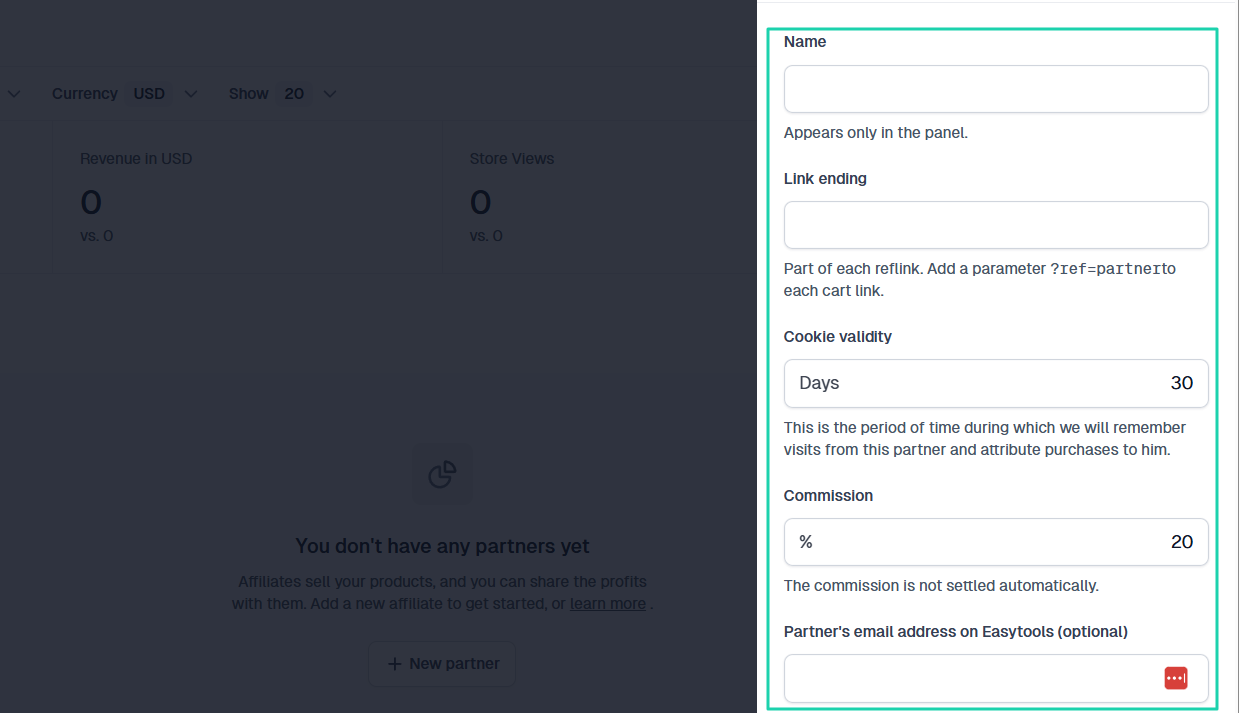Focus the Name input field
This screenshot has height=713, width=1239.
click(996, 89)
